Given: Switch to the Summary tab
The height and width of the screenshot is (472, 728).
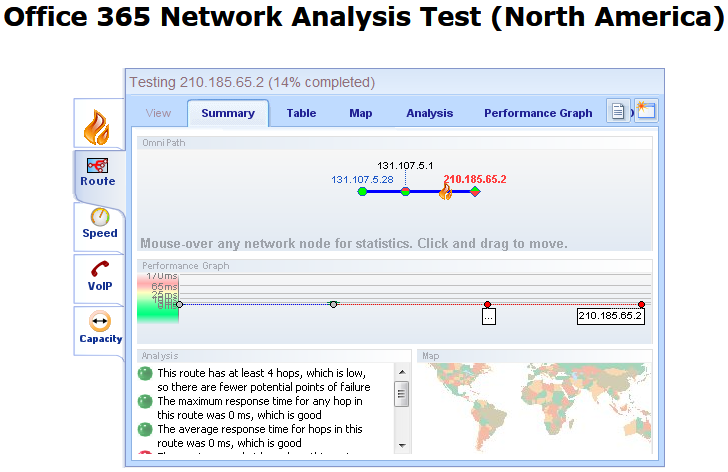Looking at the screenshot, I should click(x=228, y=113).
